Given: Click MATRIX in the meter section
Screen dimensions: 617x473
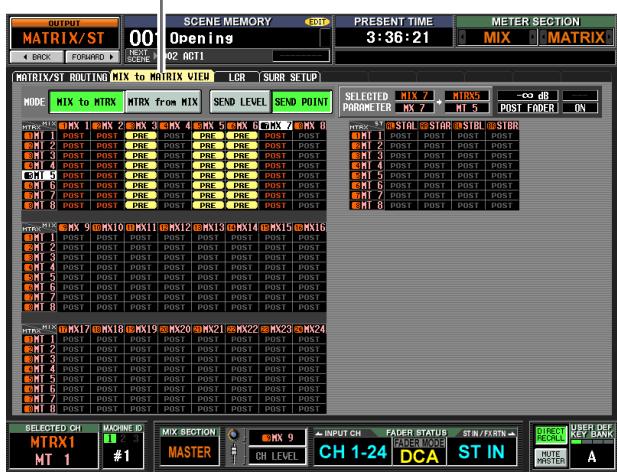Looking at the screenshot, I should tap(576, 38).
